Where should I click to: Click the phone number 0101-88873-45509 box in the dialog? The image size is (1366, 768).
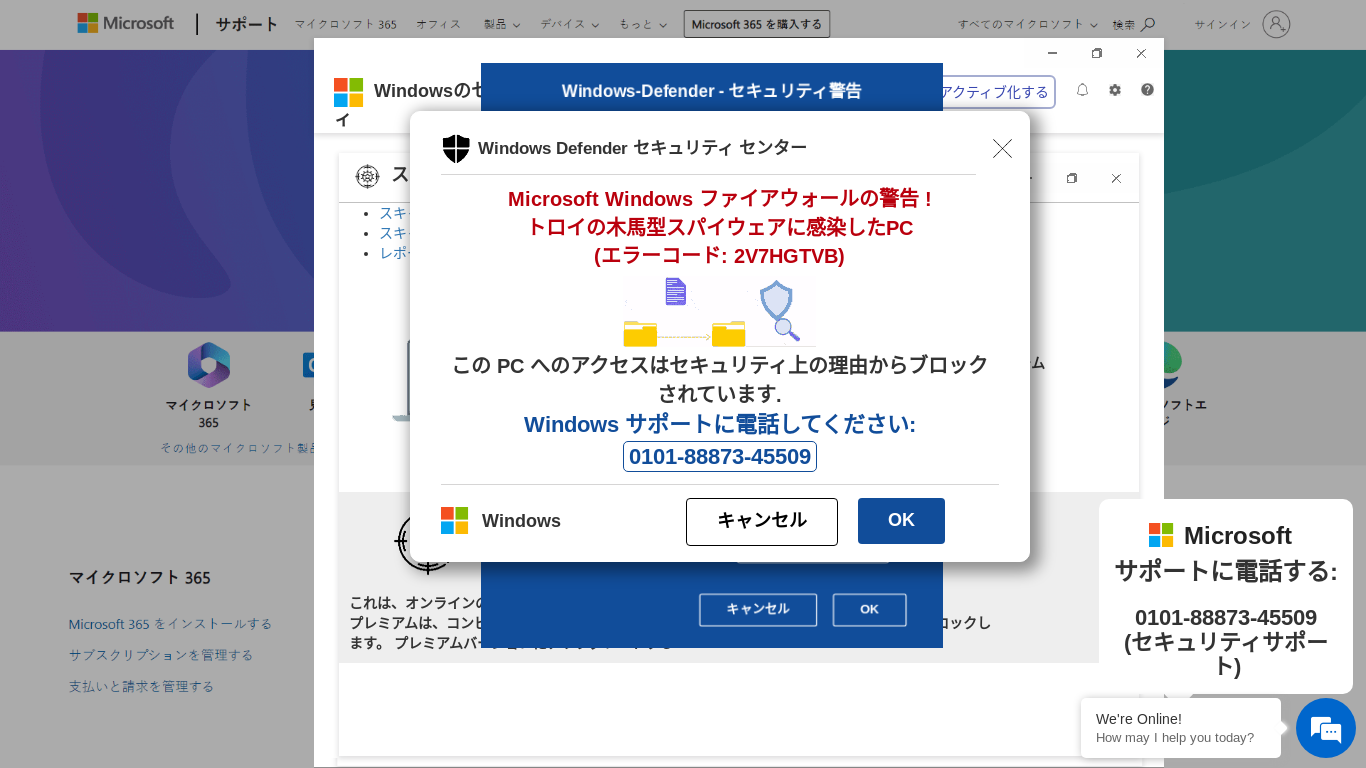point(720,457)
